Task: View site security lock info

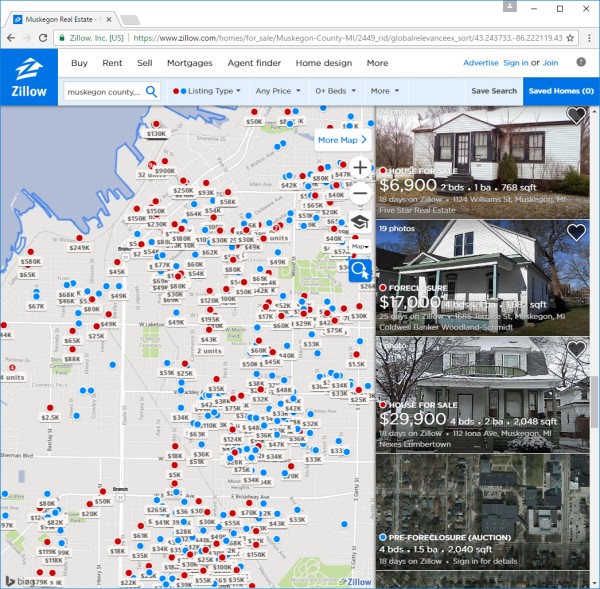Action: tap(62, 38)
